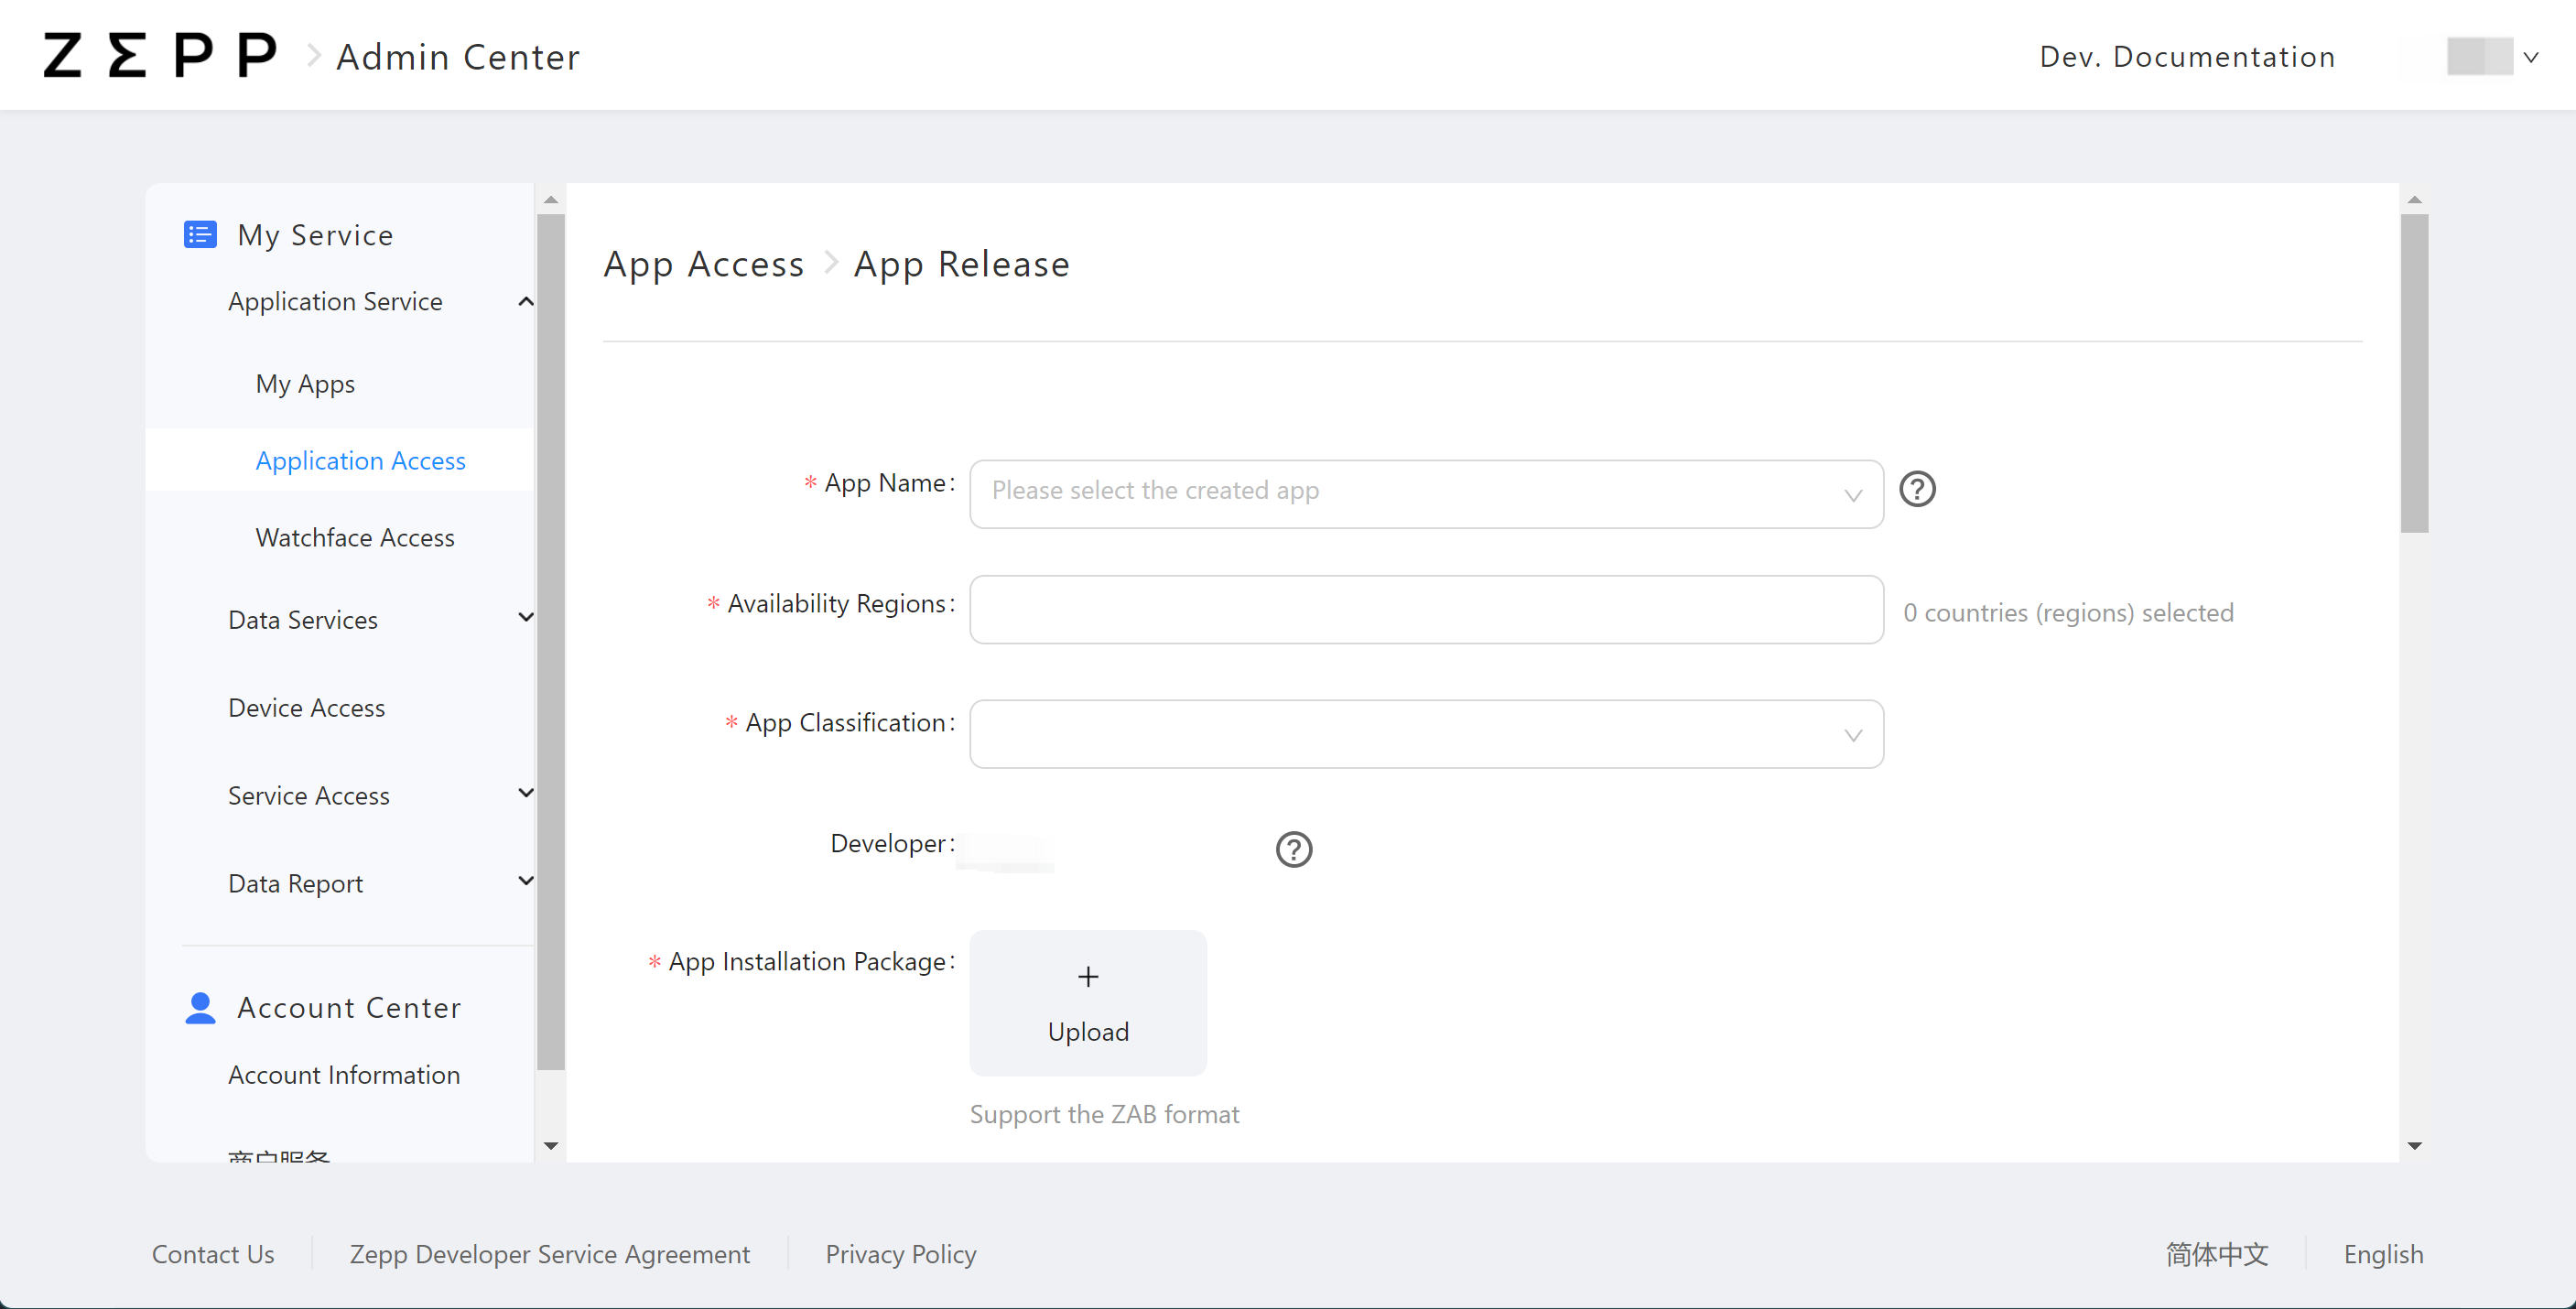2576x1309 pixels.
Task: Click the sidebar vertical scrollbar thumb
Action: 550,642
